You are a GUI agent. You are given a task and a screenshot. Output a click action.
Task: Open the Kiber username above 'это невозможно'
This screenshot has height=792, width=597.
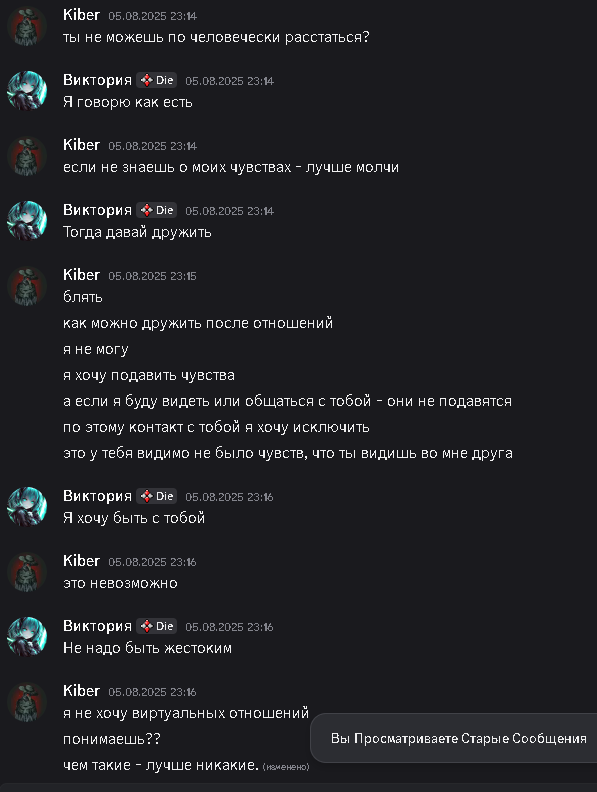point(81,561)
